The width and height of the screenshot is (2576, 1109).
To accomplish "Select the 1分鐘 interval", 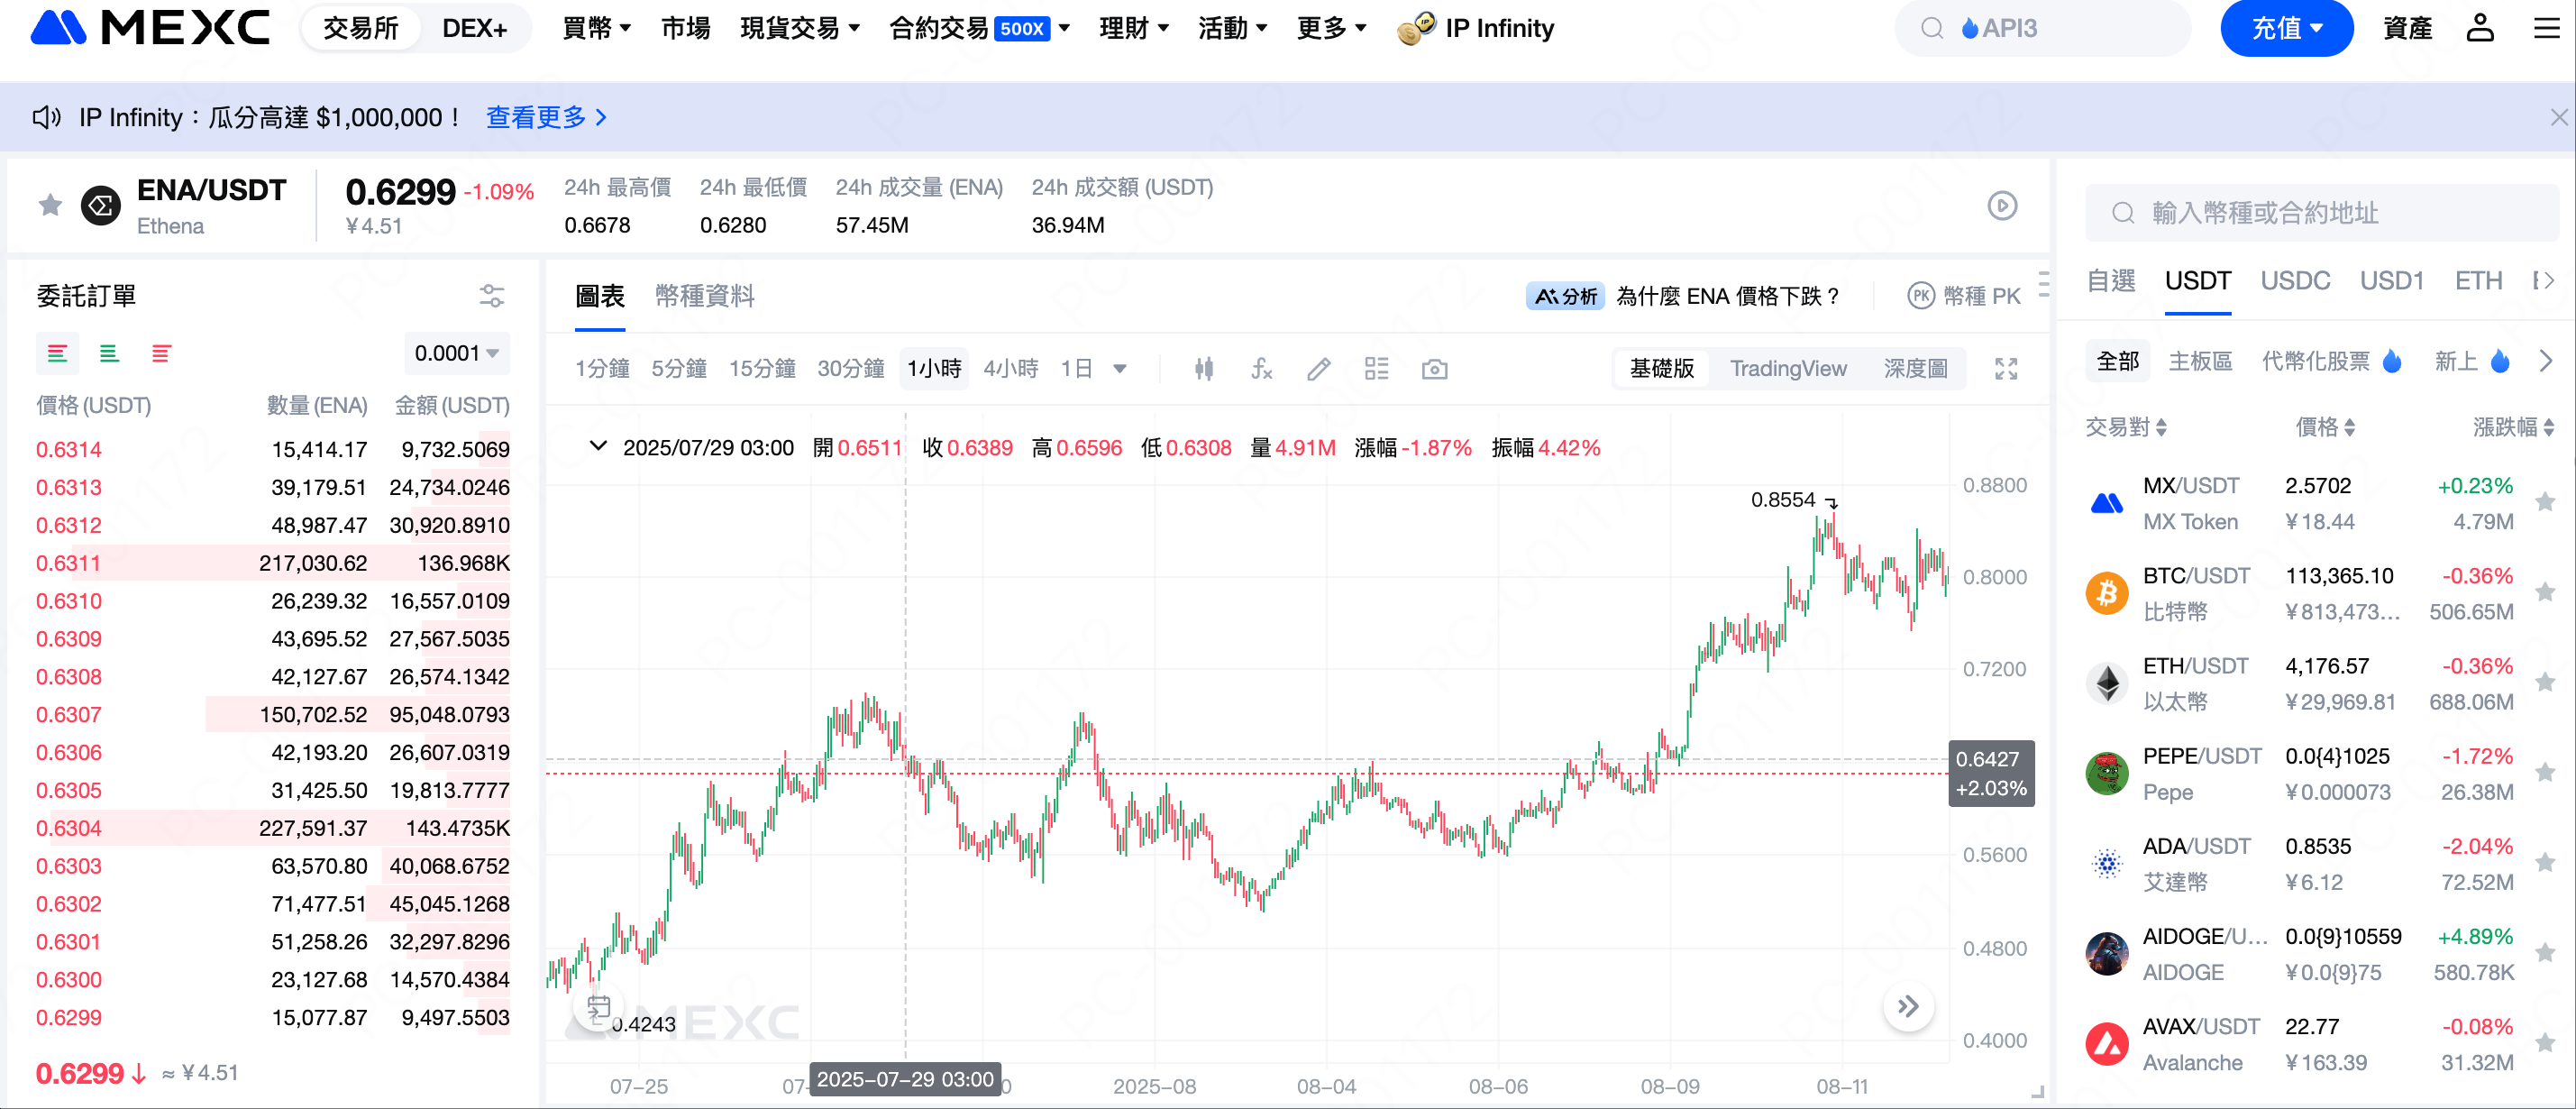I will 602,369.
